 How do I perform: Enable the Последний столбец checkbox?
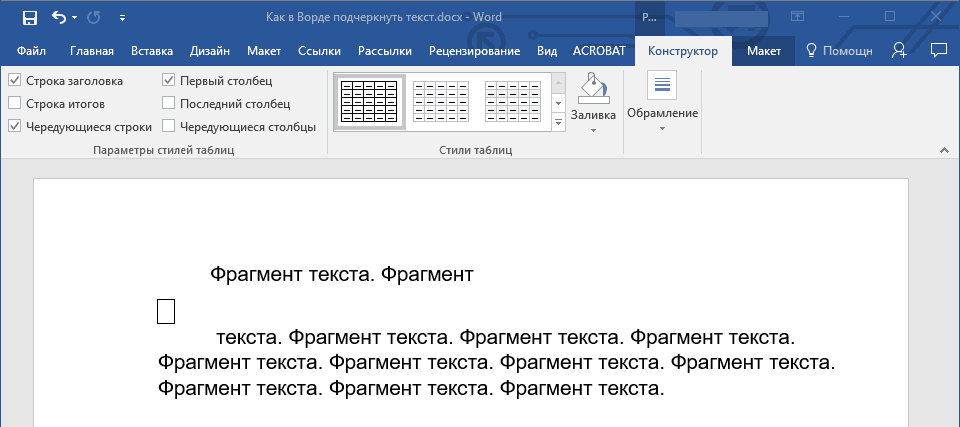[169, 103]
